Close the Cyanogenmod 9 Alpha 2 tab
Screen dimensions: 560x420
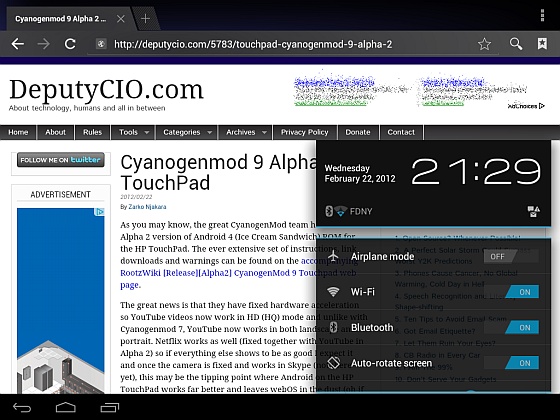[x=121, y=19]
